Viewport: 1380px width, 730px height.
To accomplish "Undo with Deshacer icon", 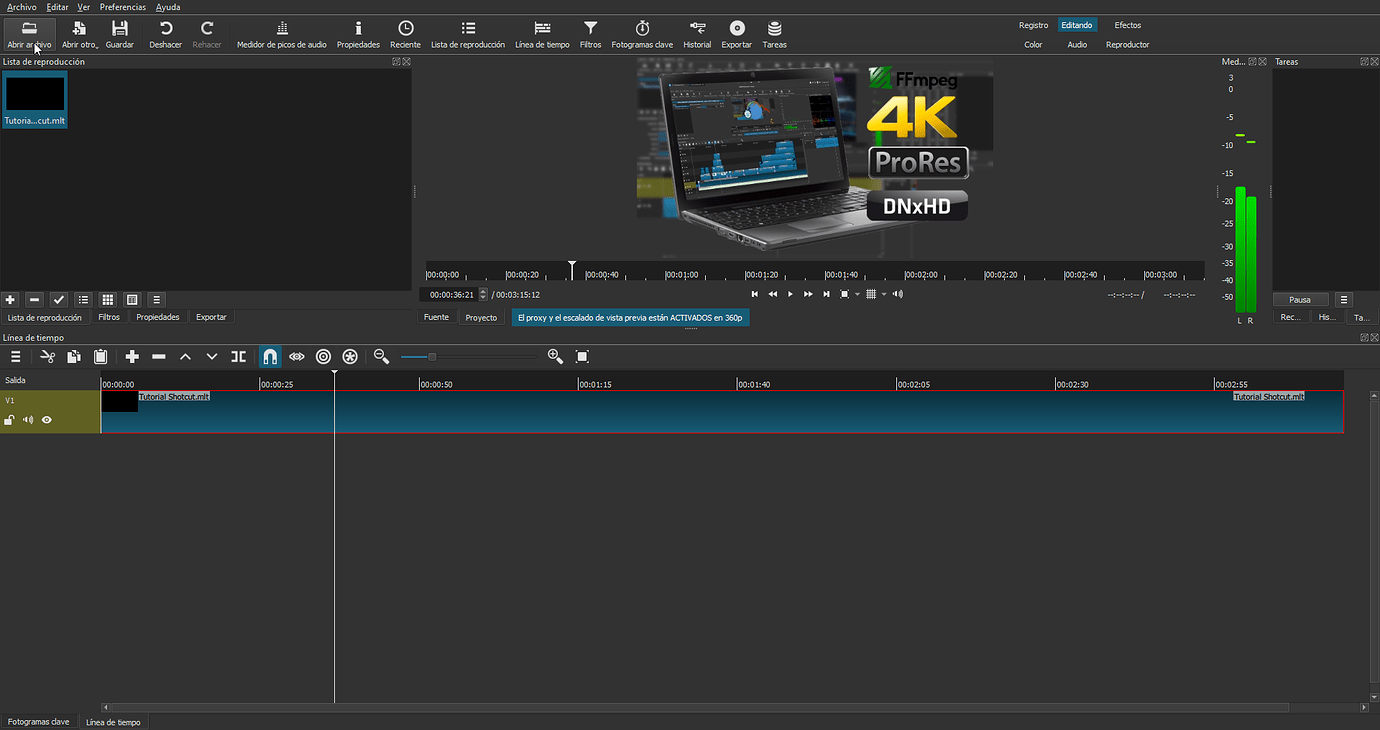I will 166,34.
